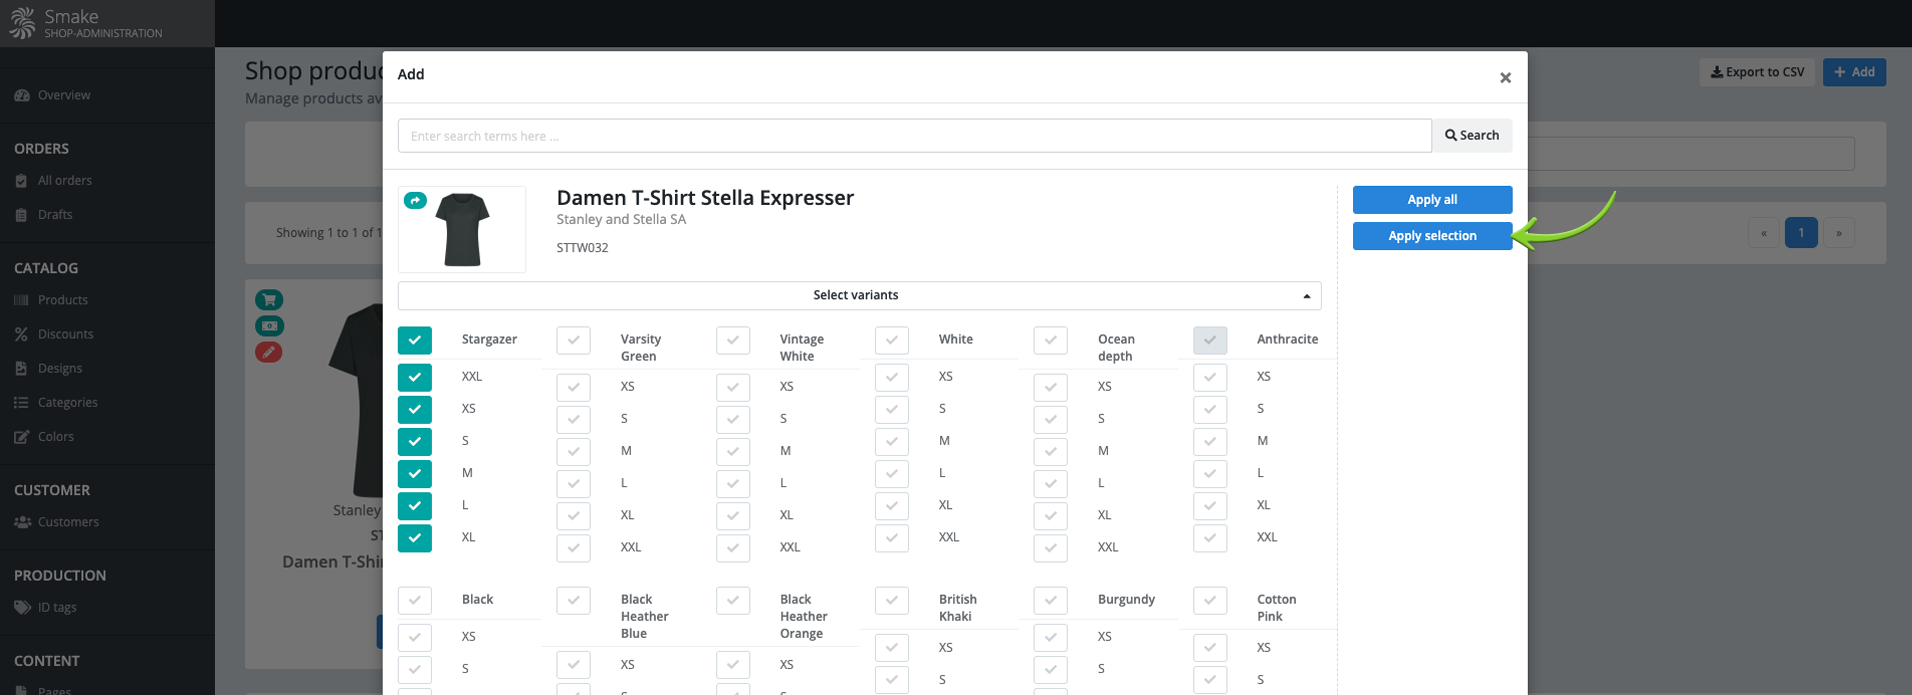Click the Products barcode icon
The width and height of the screenshot is (1912, 695).
[x=21, y=300]
